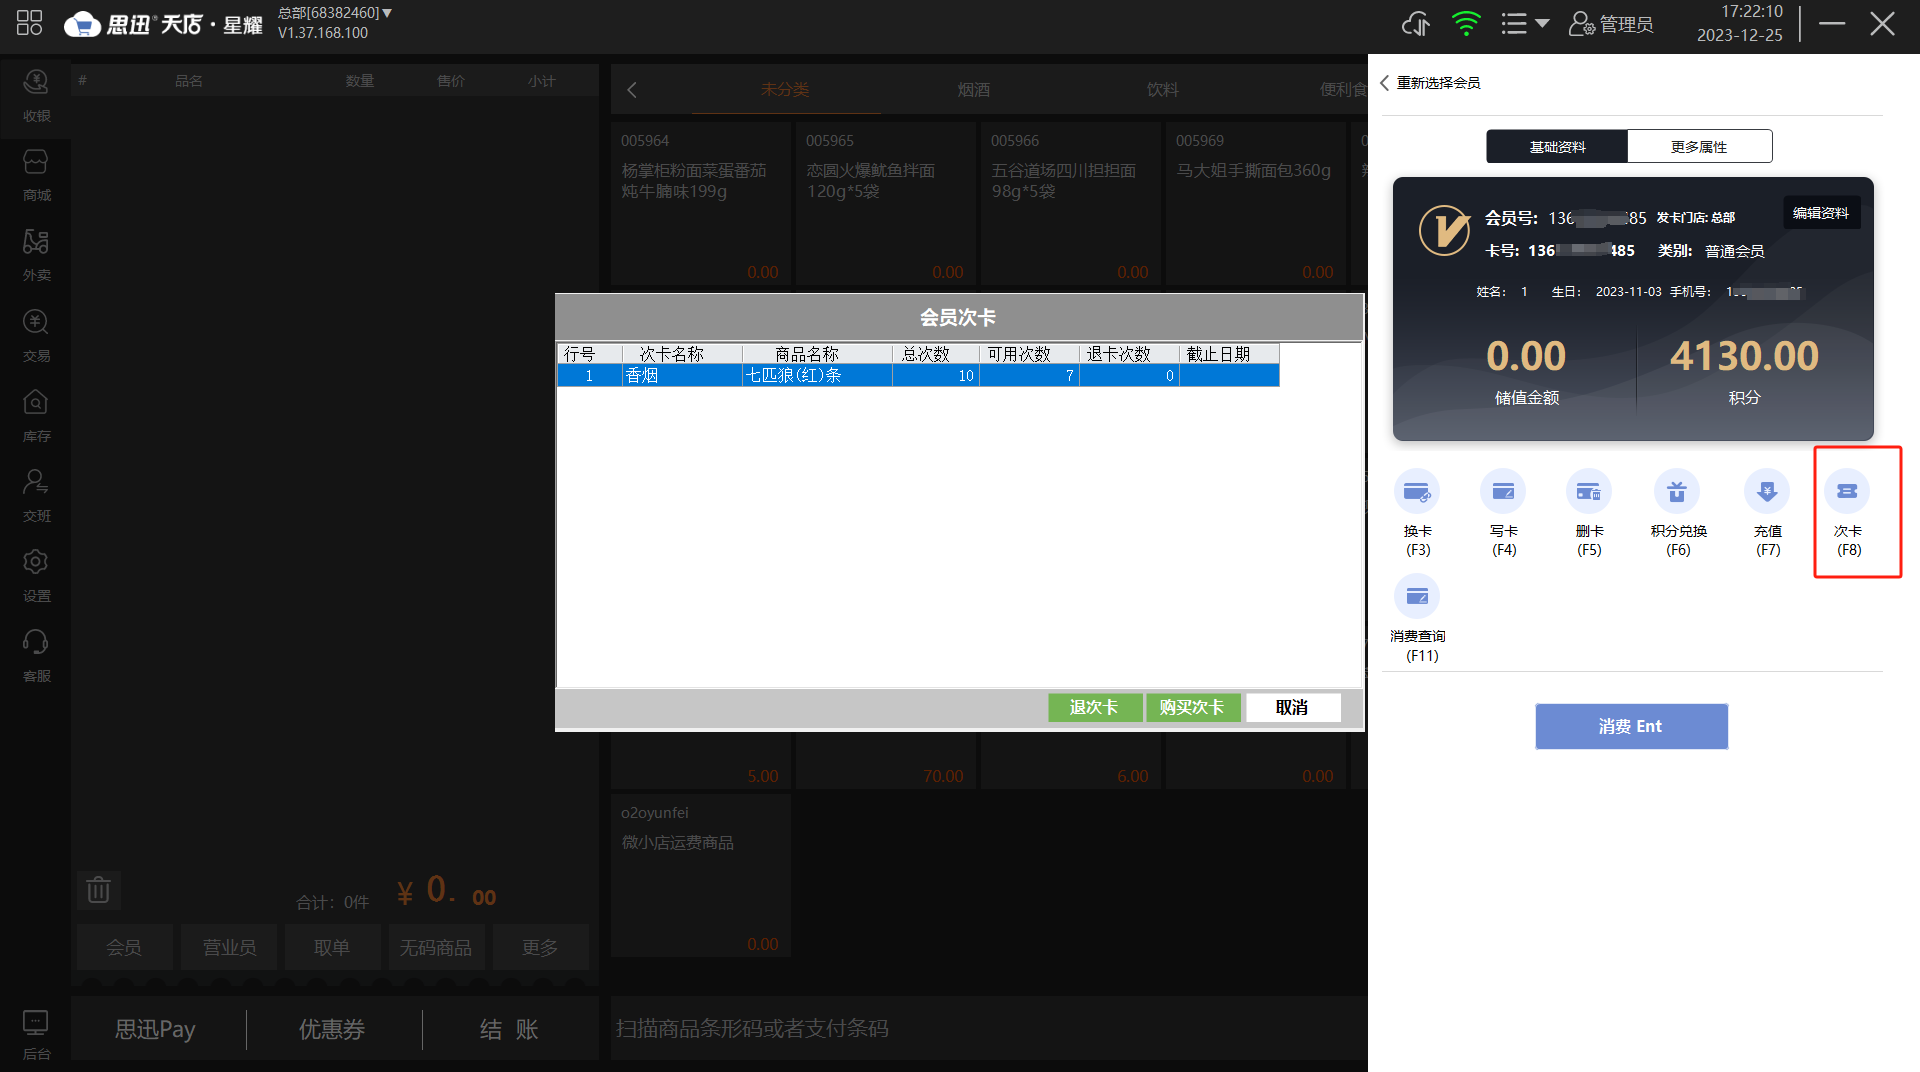Image resolution: width=1920 pixels, height=1072 pixels.
Task: Switch to the 更多属性 tab
Action: (x=1699, y=147)
